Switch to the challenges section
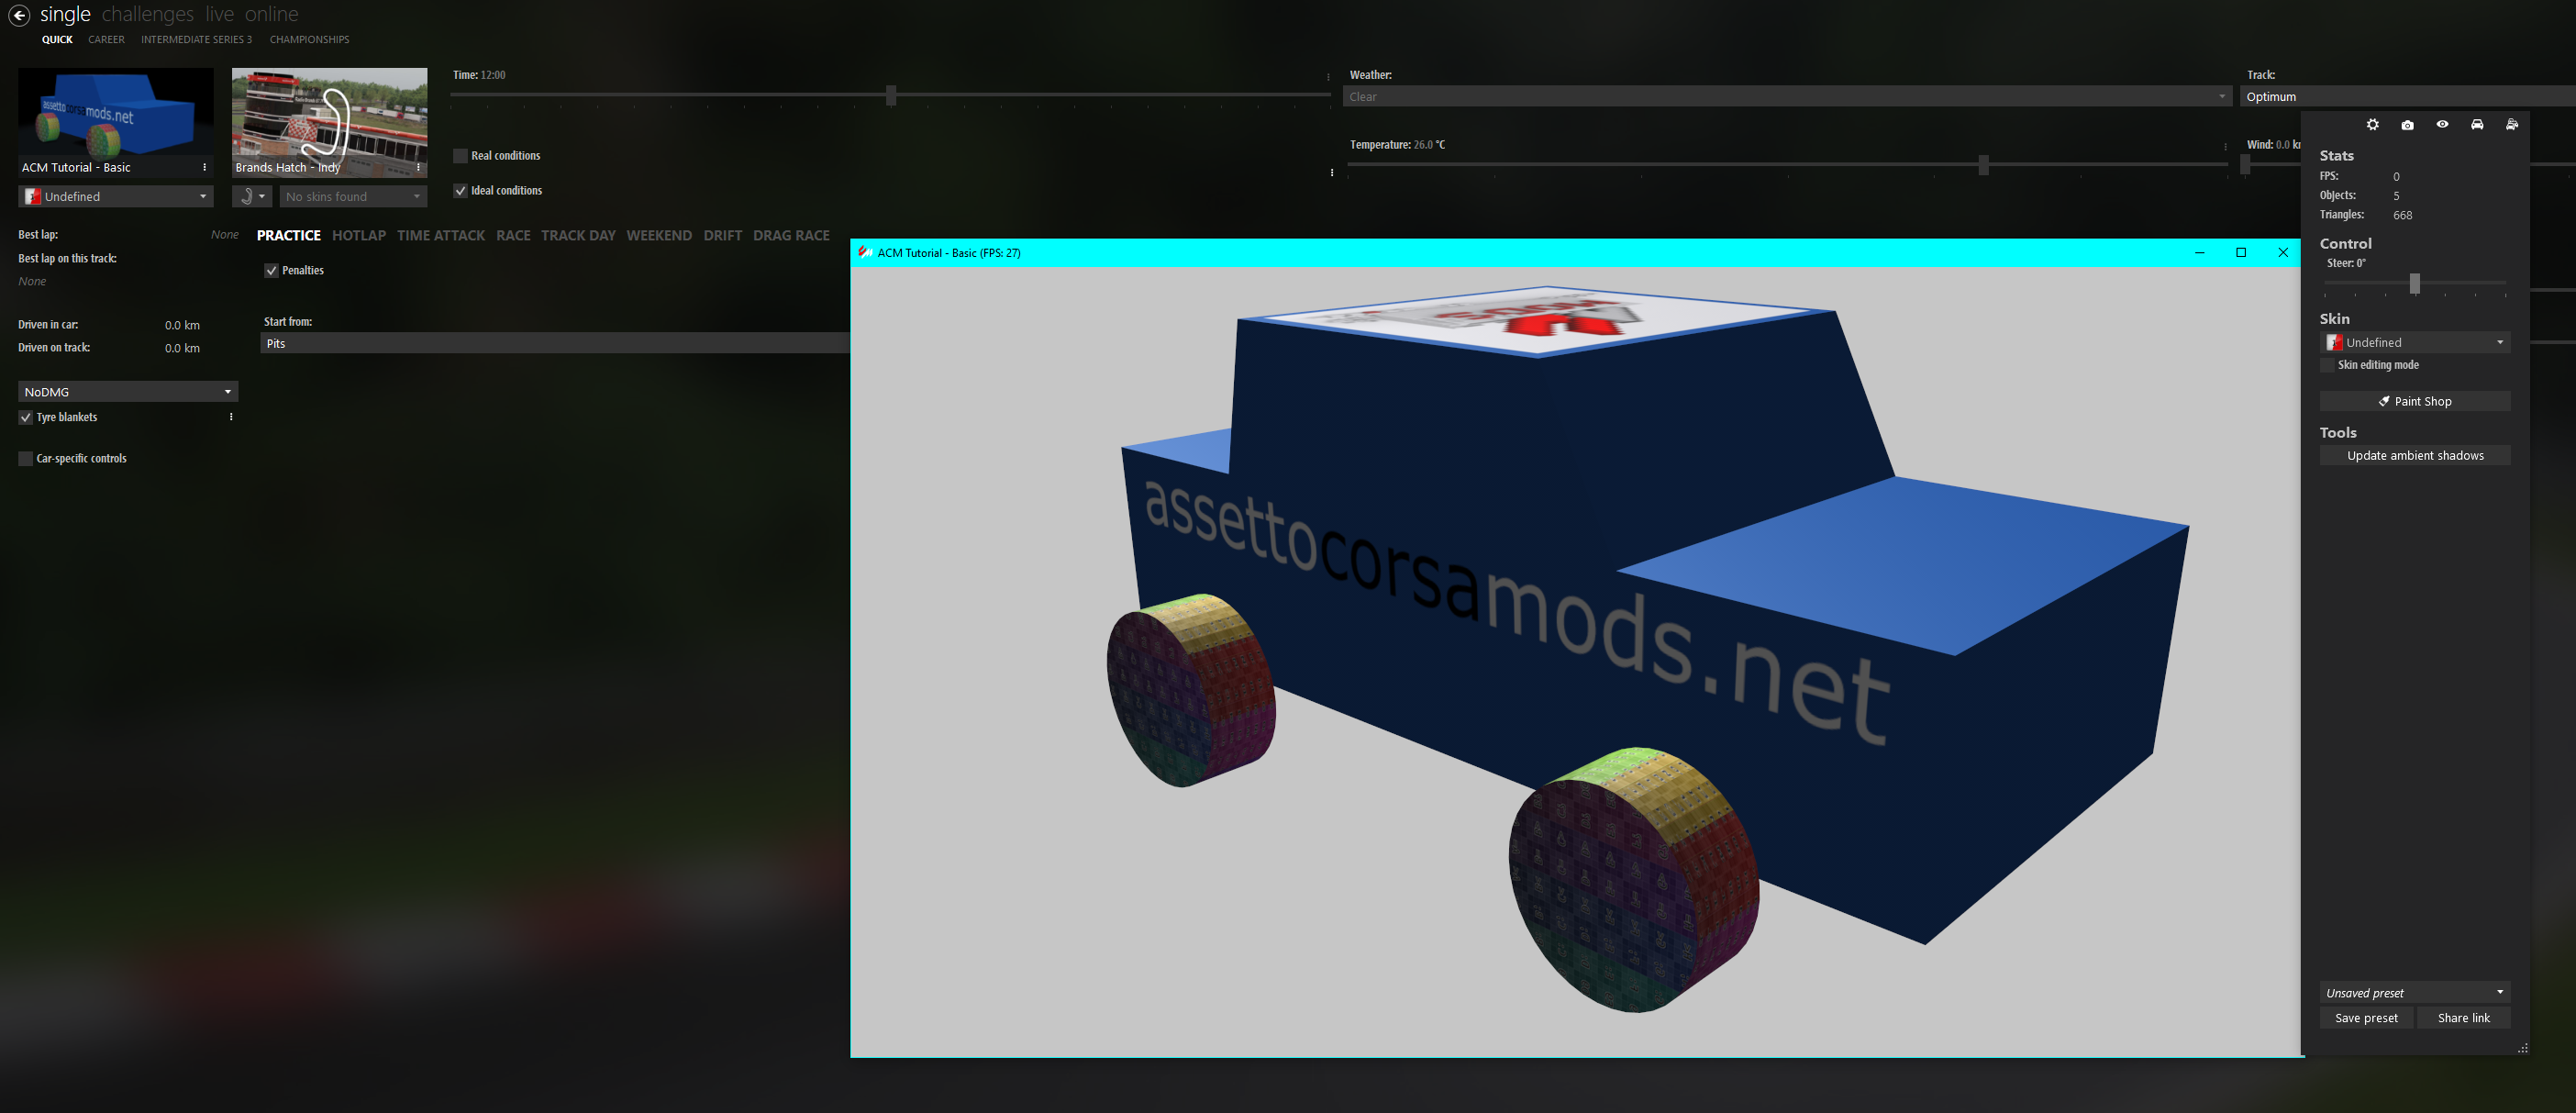The image size is (2576, 1113). [x=147, y=14]
